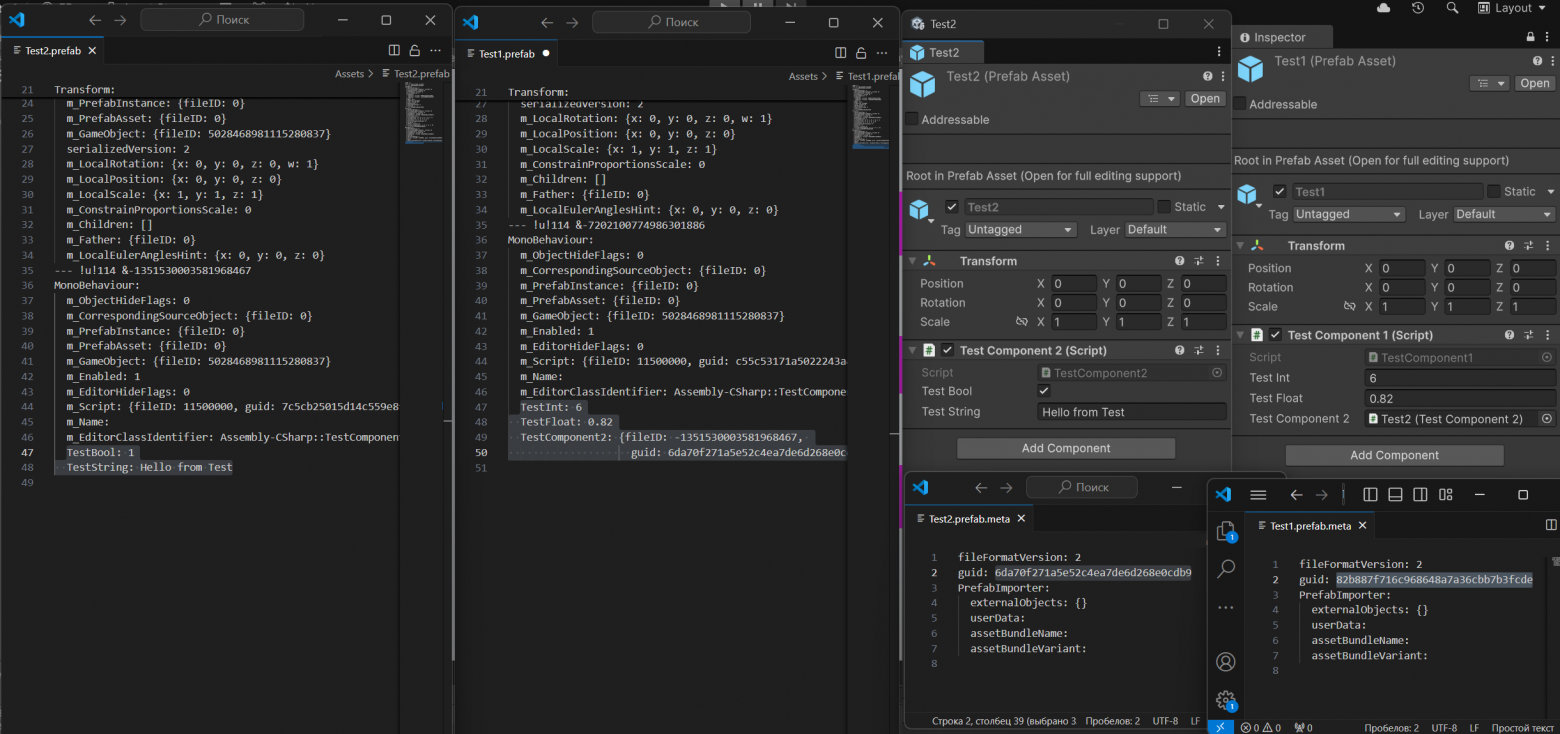Click the lock icon on the Unity Inspector tab

(x=1530, y=37)
